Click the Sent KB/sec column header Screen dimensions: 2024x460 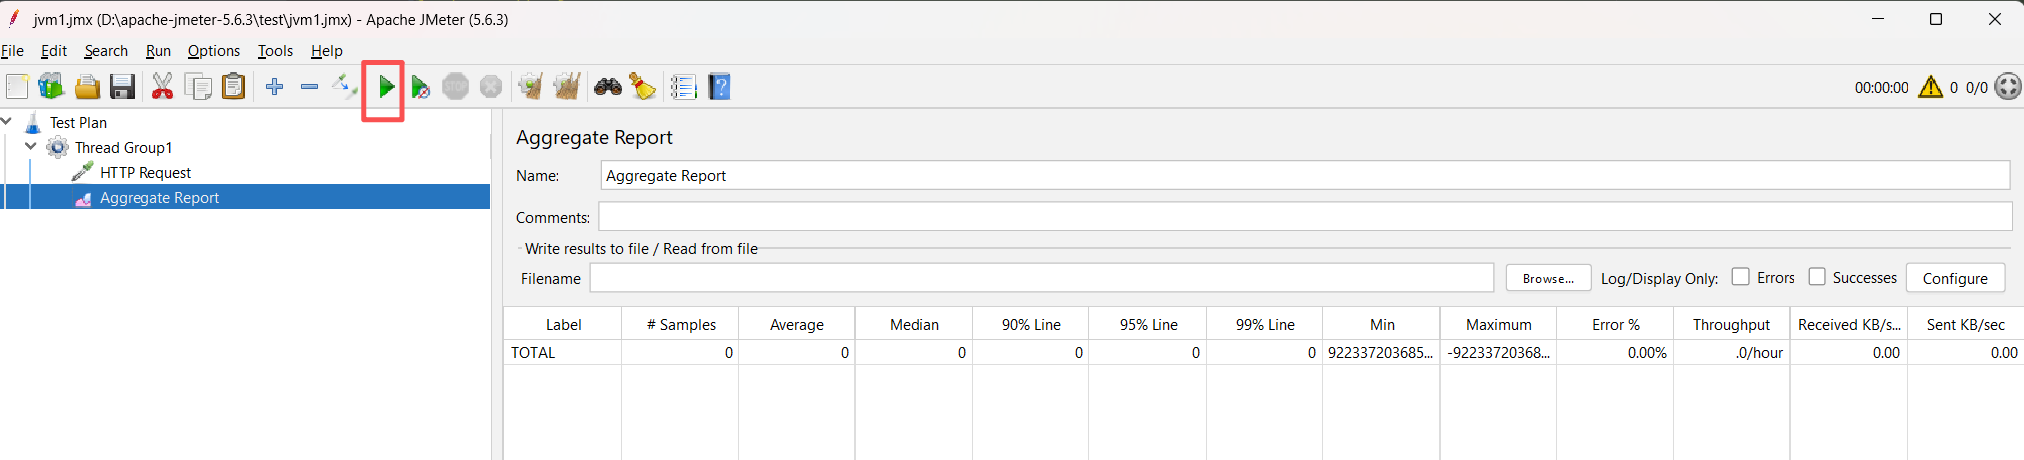pyautogui.click(x=1966, y=324)
